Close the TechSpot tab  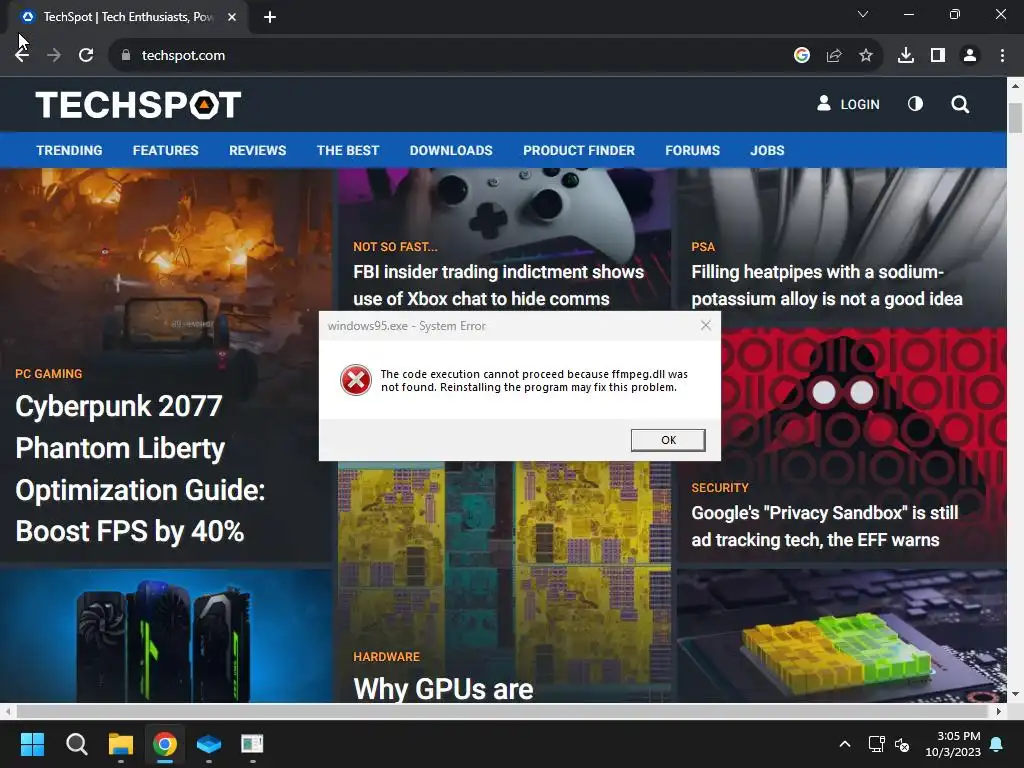pos(232,17)
